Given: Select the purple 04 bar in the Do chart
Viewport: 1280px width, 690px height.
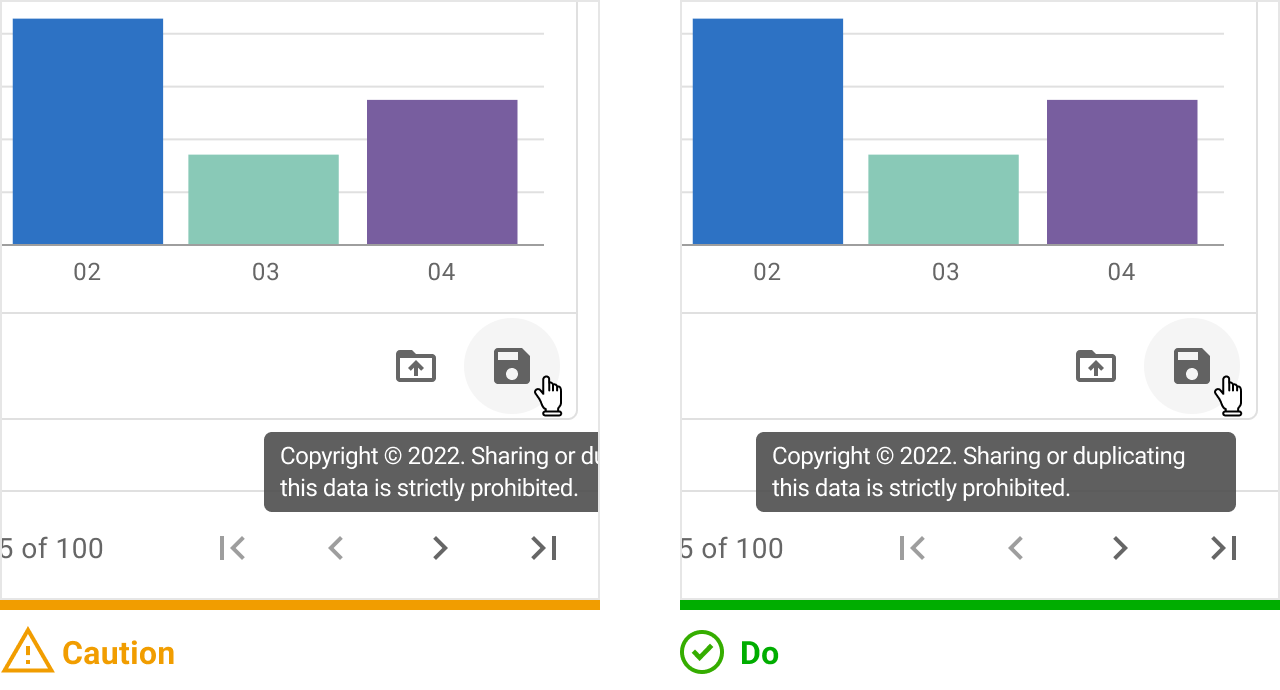Looking at the screenshot, I should tap(1122, 172).
